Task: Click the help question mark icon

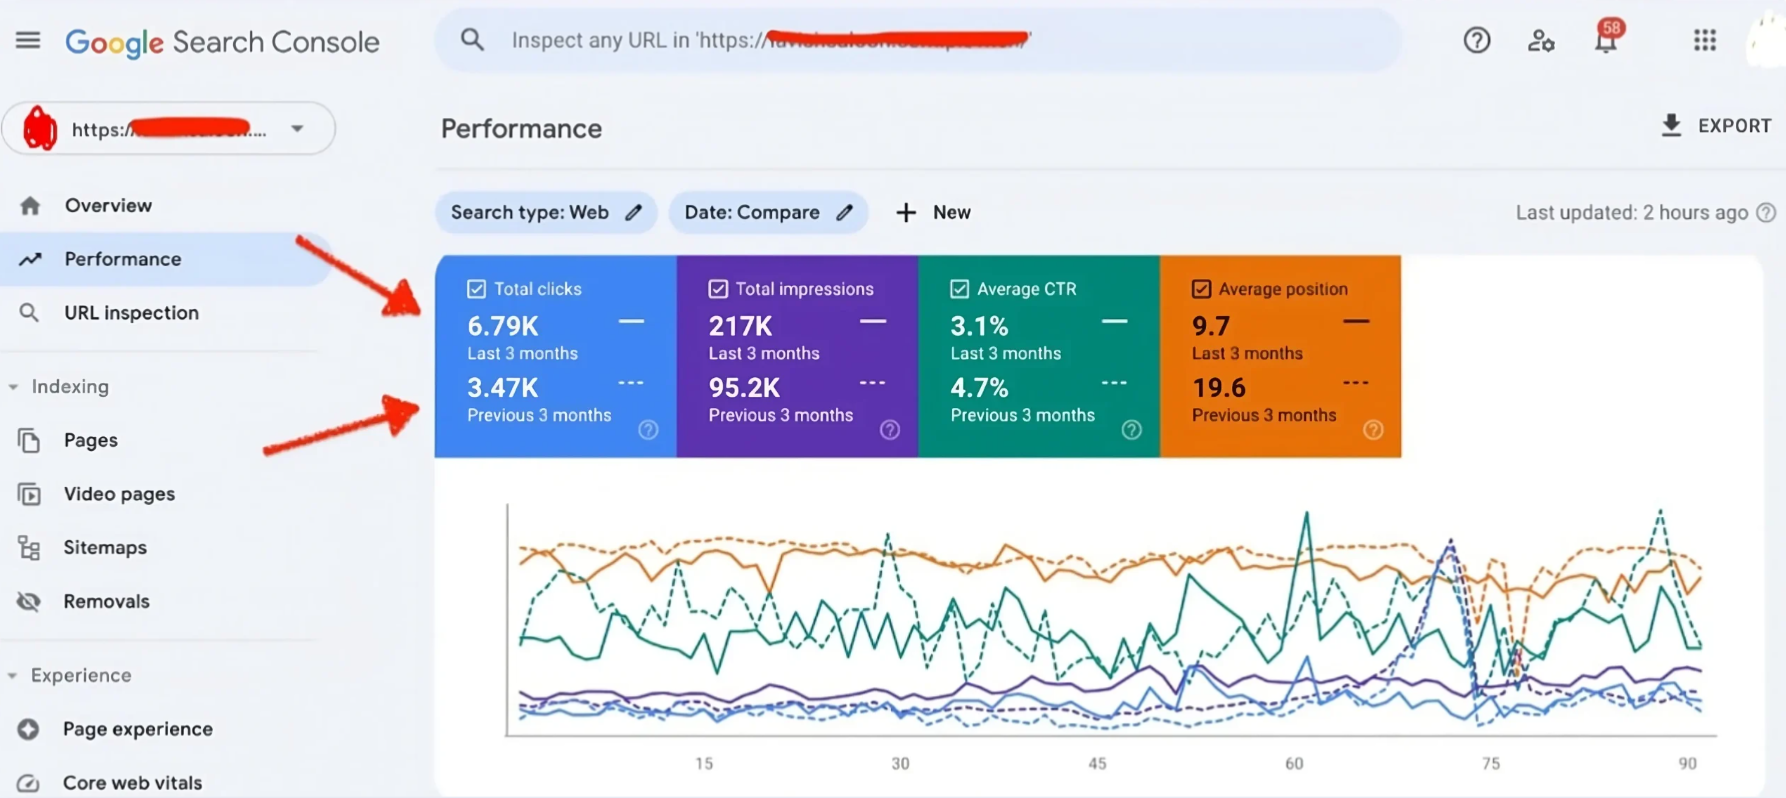Action: coord(1476,40)
